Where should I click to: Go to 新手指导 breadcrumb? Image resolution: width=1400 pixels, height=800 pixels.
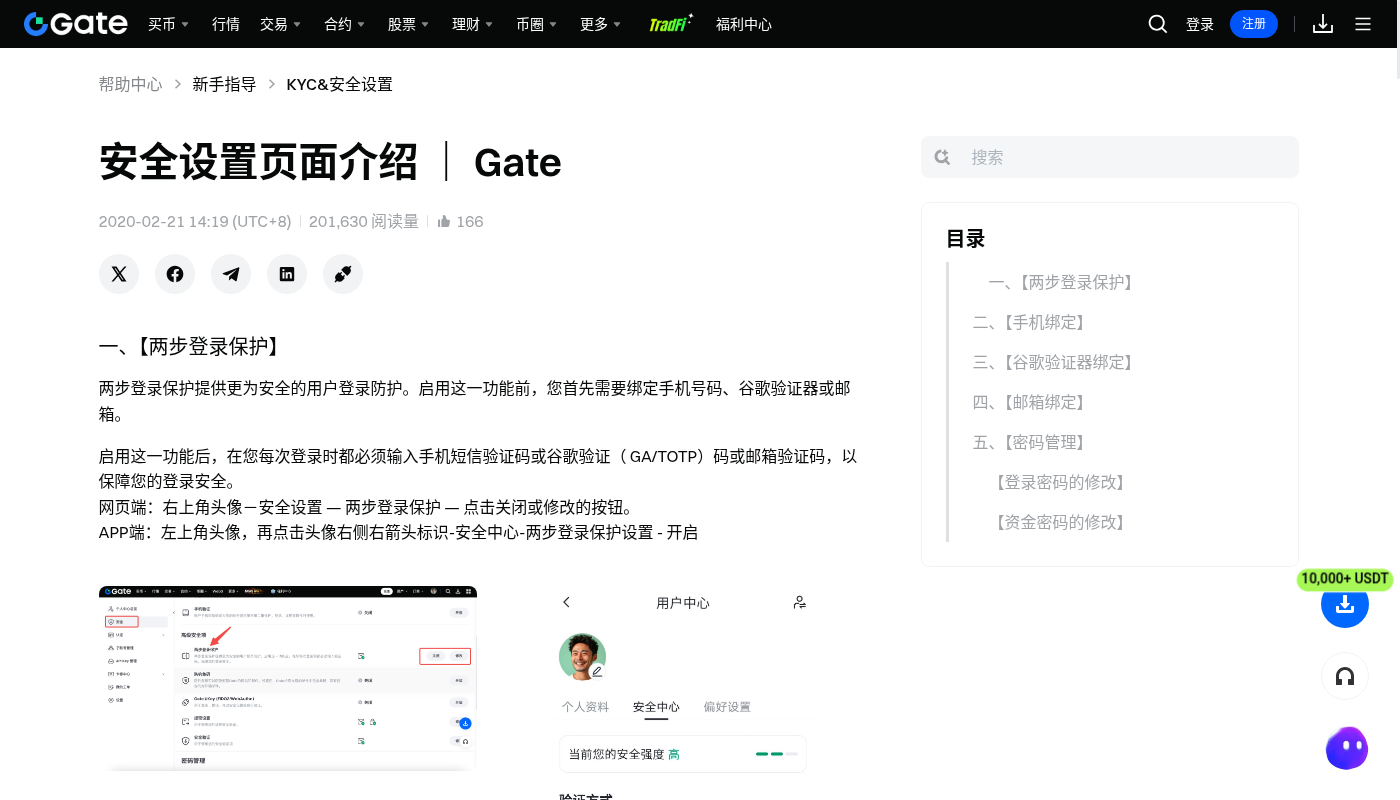click(x=224, y=84)
